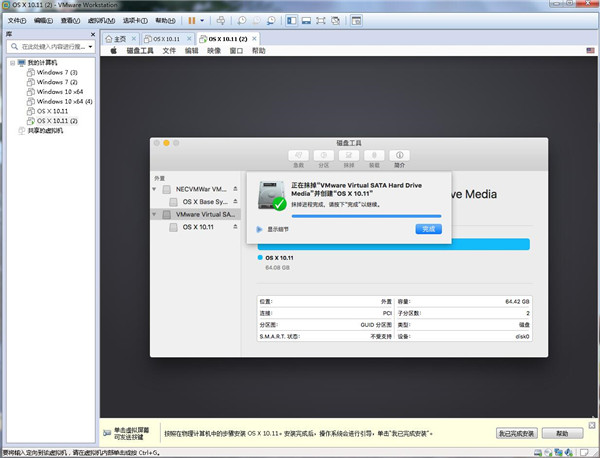Eject the NECVMWar VM... disk

pos(235,189)
